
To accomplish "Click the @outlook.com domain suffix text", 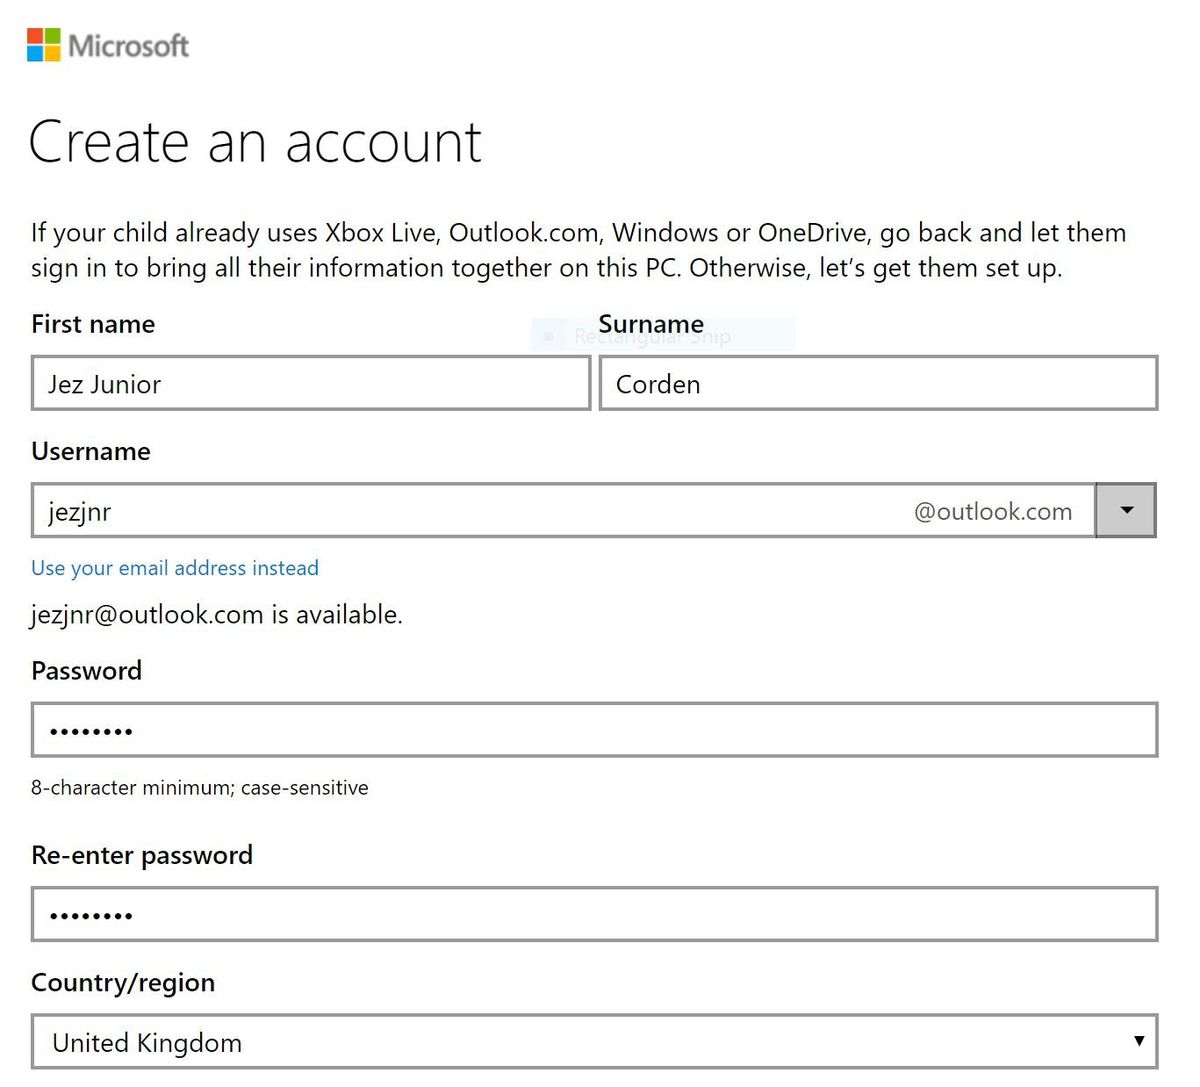I will tap(993, 512).
